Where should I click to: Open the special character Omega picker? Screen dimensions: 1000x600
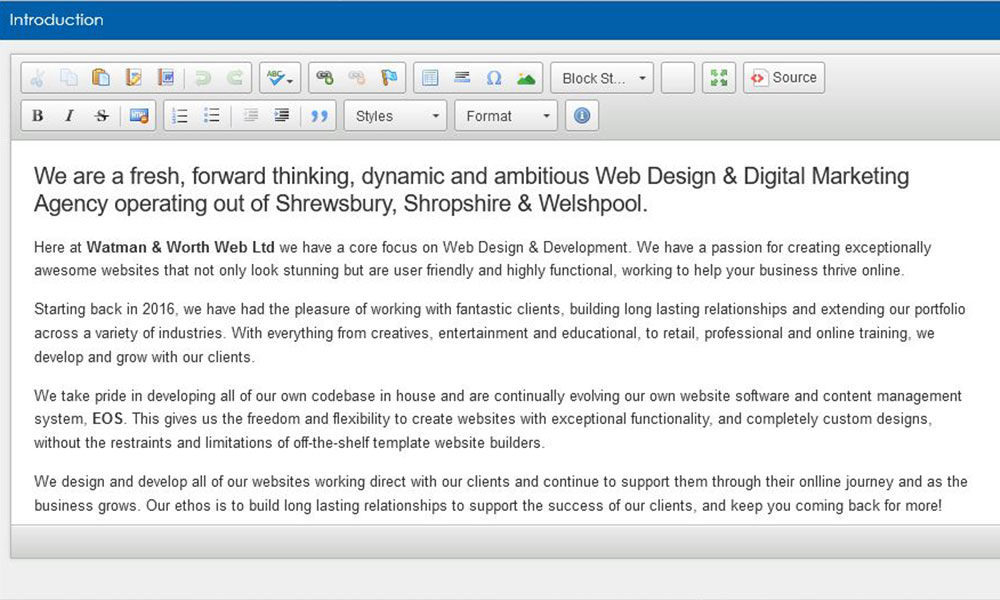point(494,78)
